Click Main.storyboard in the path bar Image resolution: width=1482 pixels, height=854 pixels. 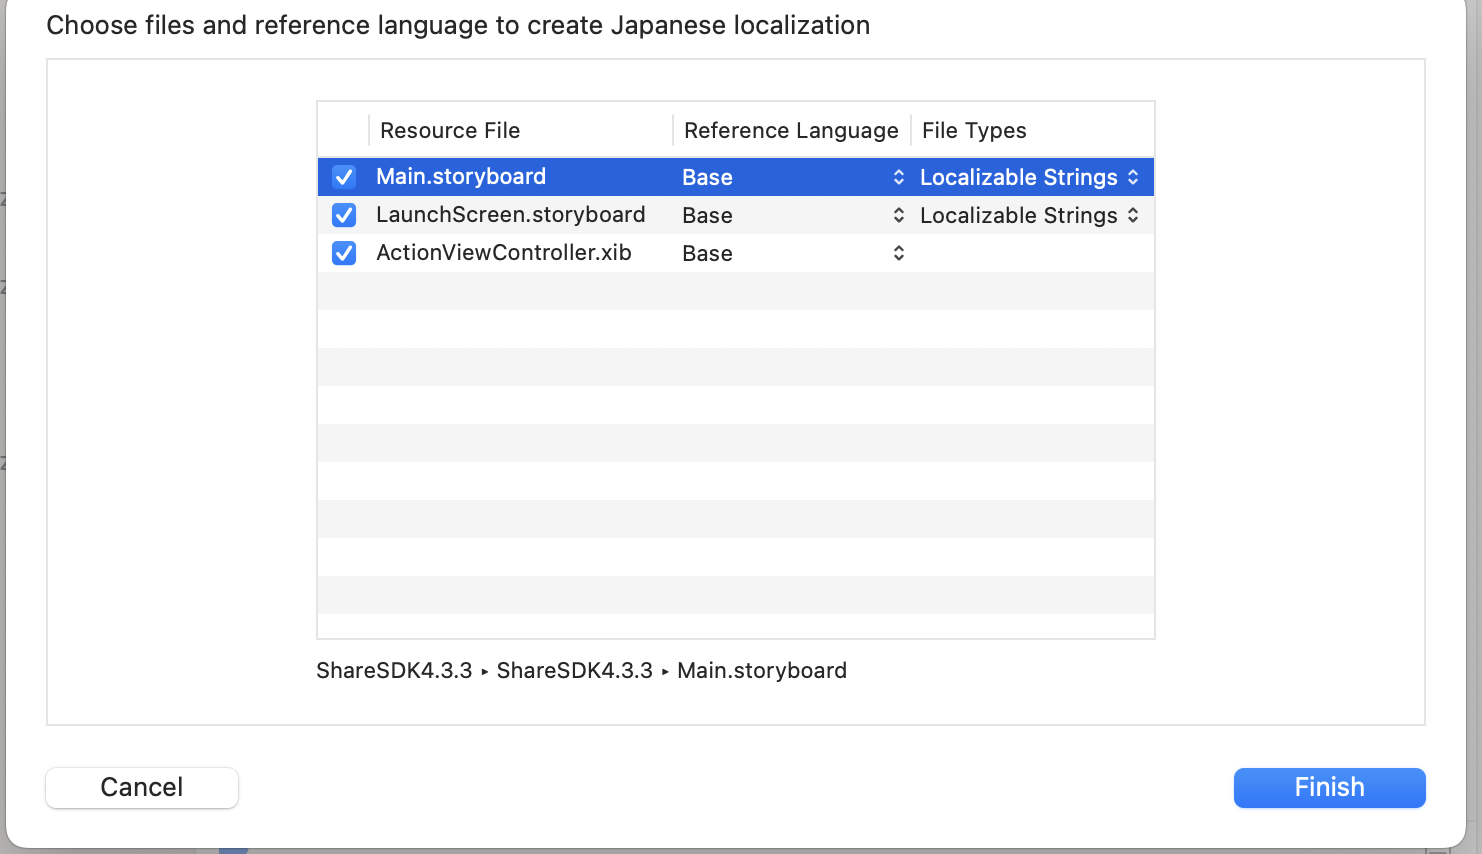(761, 671)
